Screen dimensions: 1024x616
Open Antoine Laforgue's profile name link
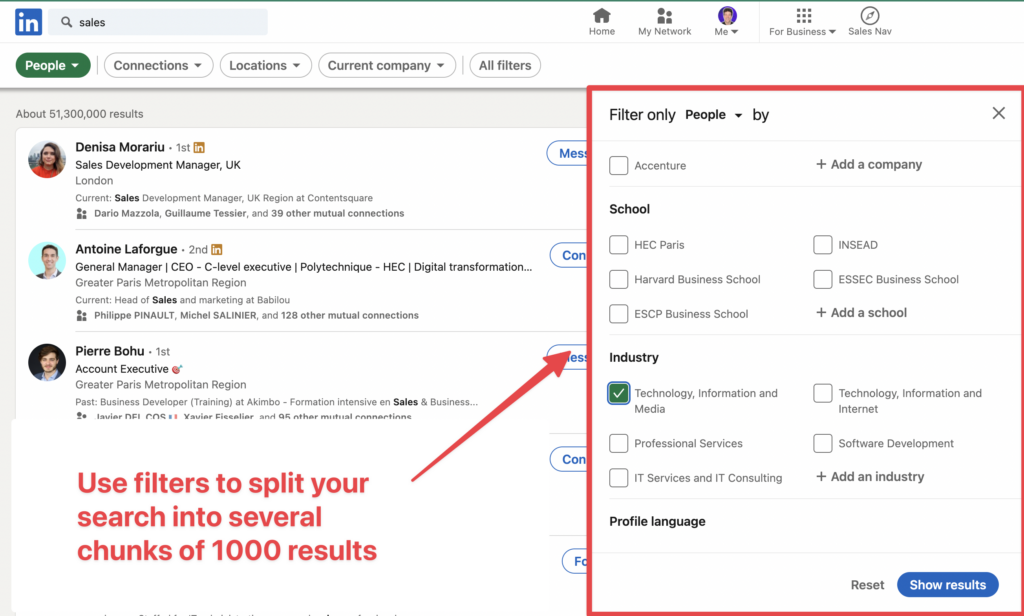(x=126, y=249)
